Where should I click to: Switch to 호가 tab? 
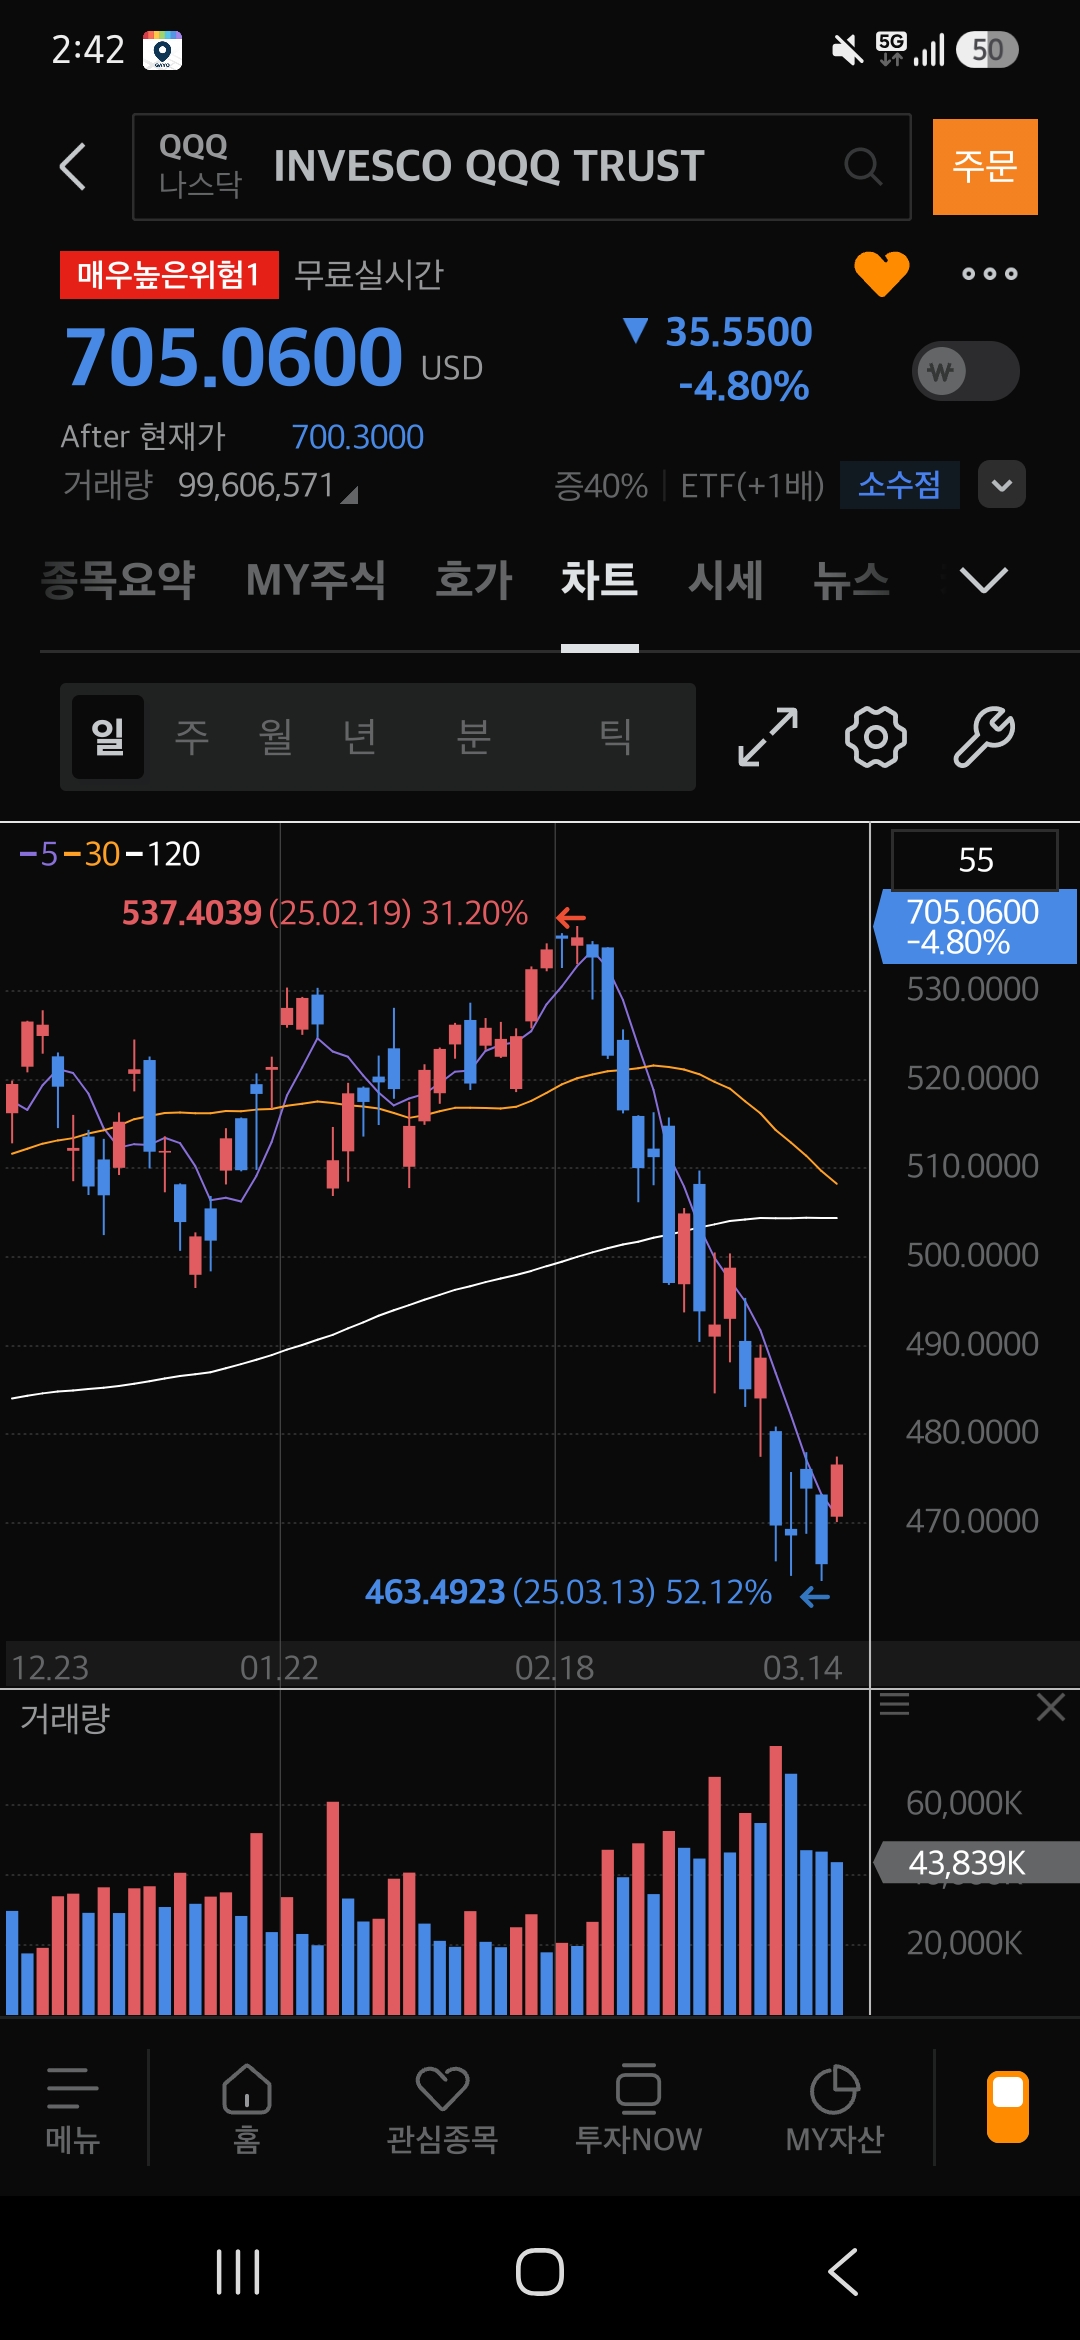coord(473,580)
